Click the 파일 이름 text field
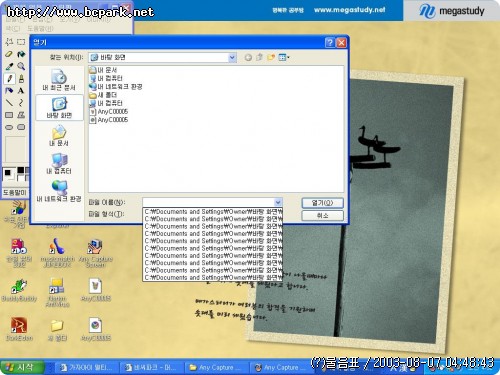Image resolution: width=500 pixels, height=375 pixels. pyautogui.click(x=208, y=202)
